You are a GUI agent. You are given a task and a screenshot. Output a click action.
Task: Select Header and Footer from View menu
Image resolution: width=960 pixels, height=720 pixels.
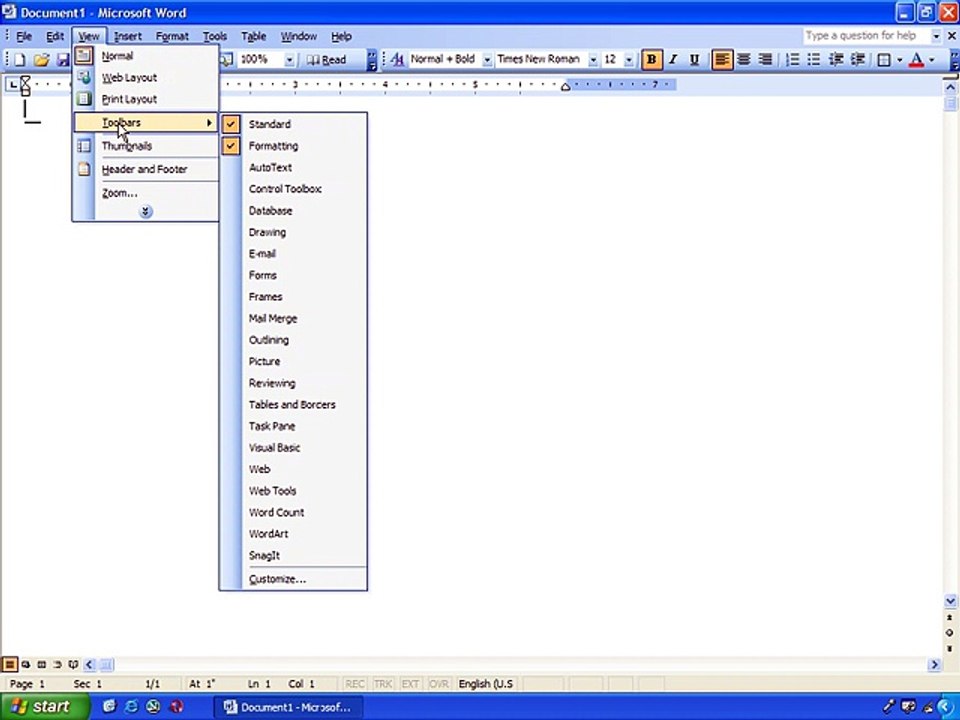pos(146,170)
